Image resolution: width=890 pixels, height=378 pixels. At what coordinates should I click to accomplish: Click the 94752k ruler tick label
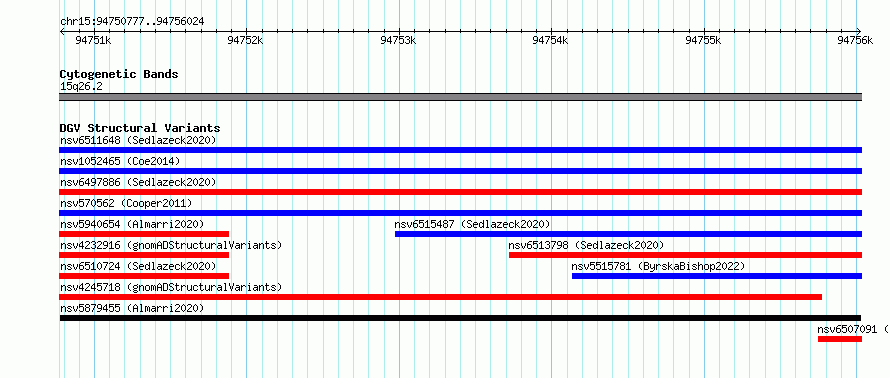tap(245, 40)
